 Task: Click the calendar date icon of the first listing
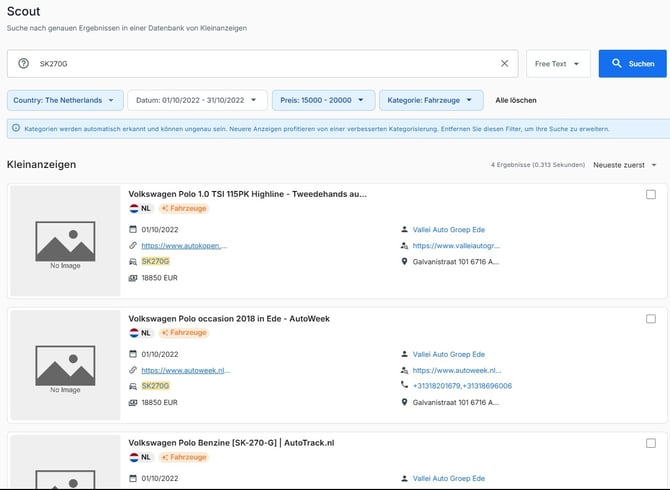[x=133, y=229]
